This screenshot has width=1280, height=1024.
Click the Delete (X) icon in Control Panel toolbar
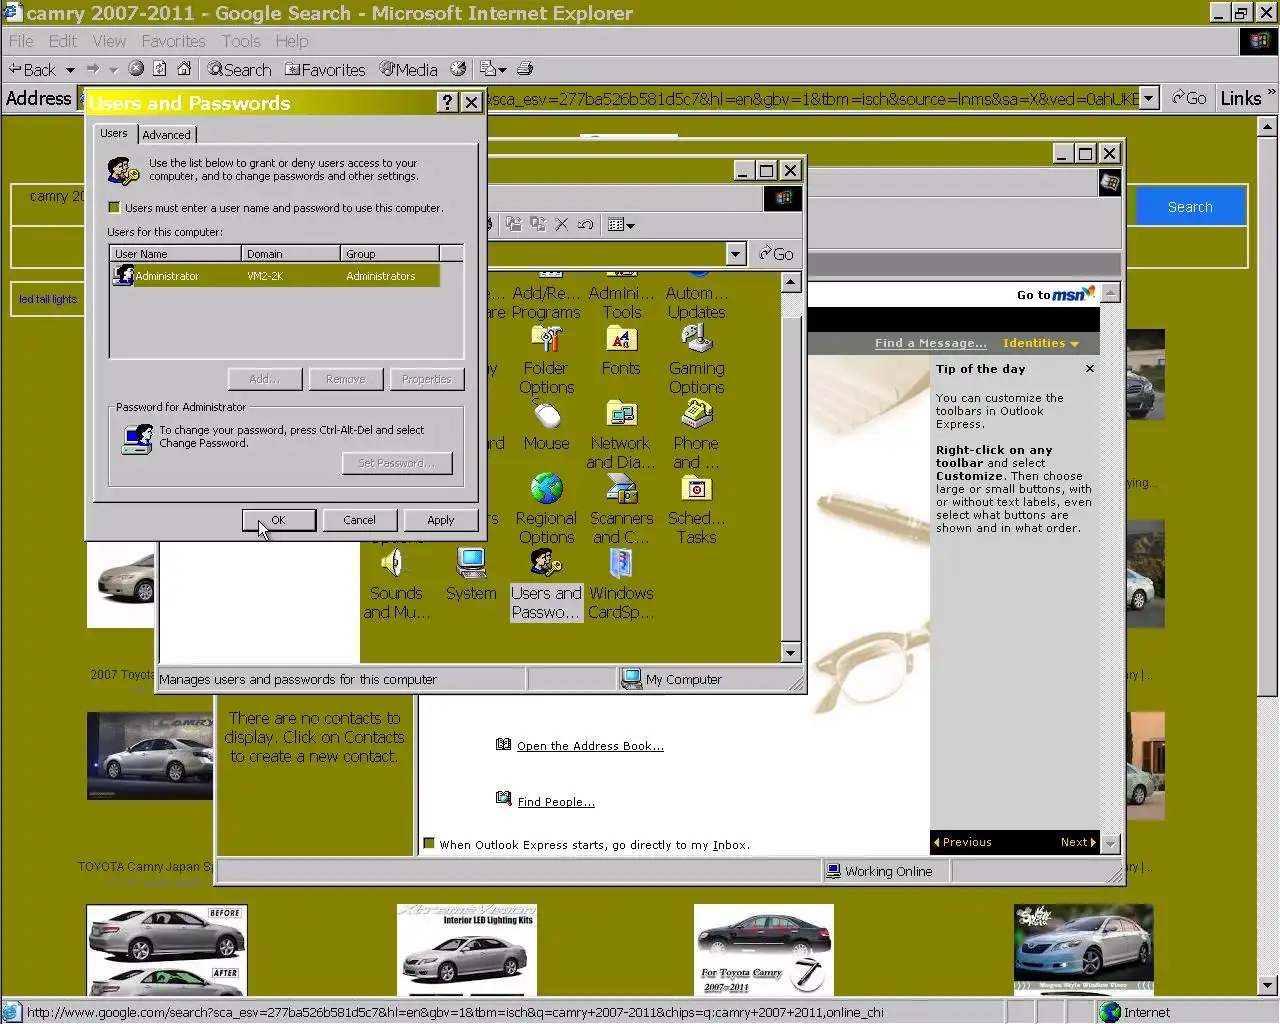[562, 225]
